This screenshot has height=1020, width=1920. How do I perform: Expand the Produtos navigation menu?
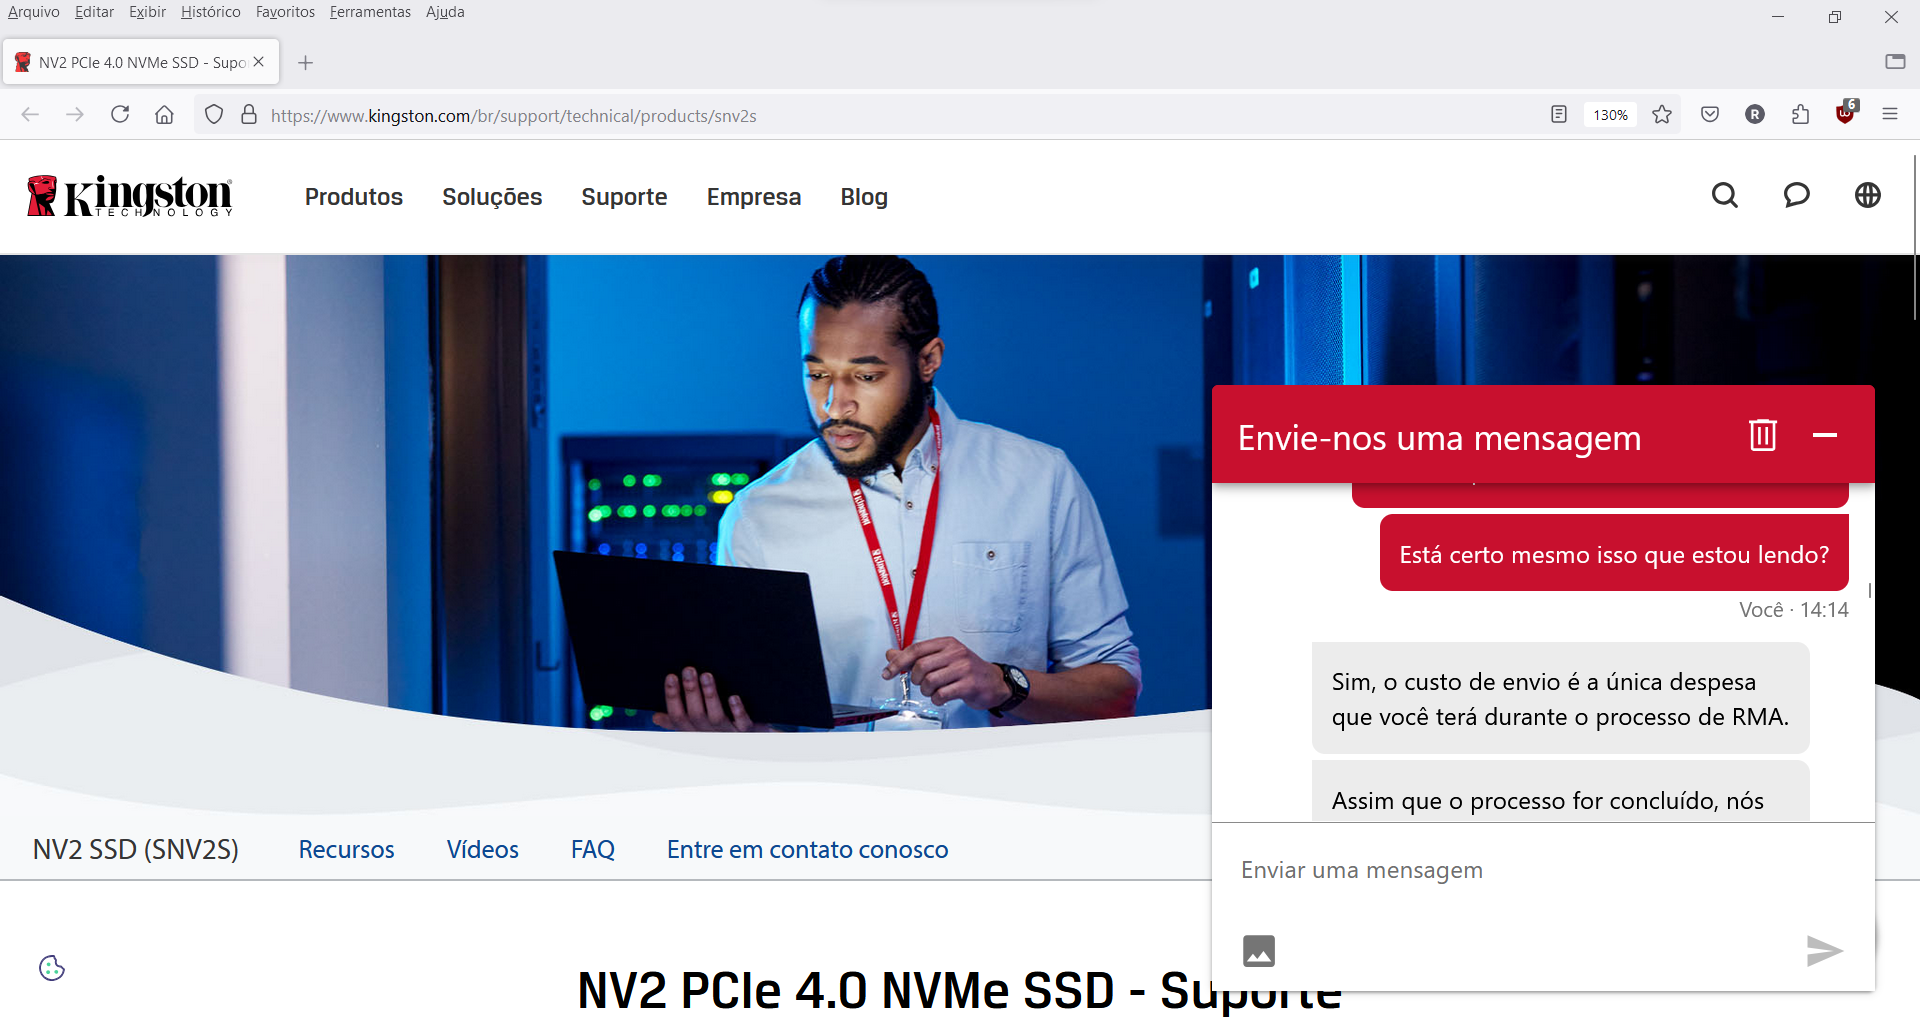(x=354, y=197)
